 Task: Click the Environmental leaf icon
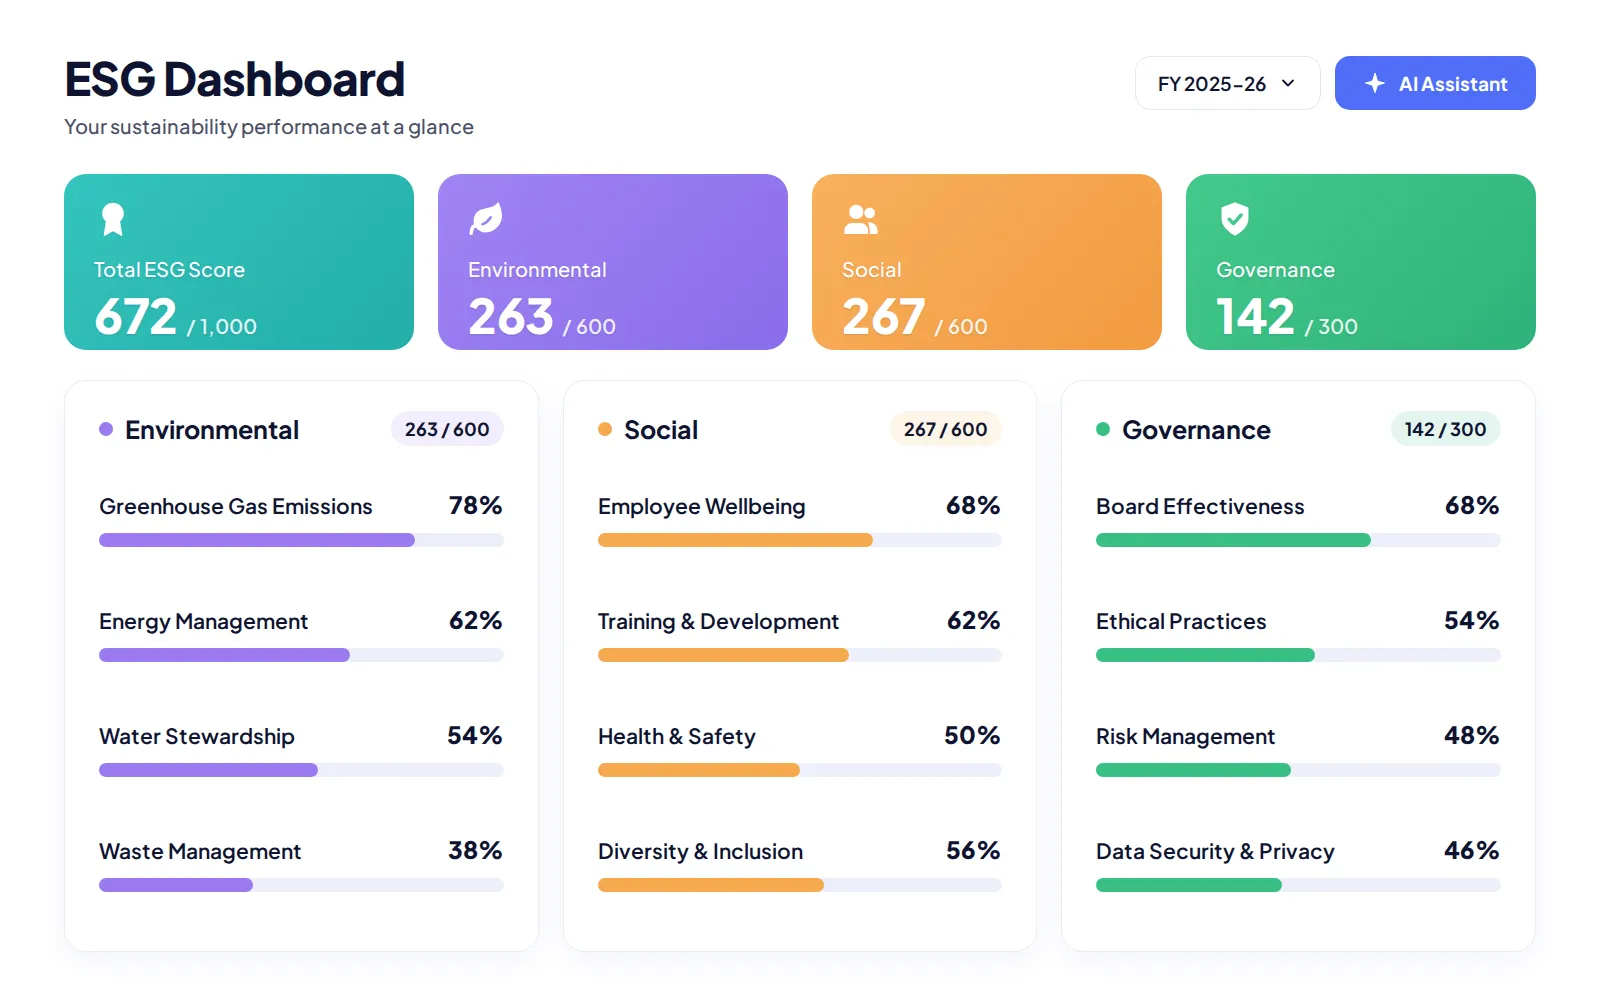pos(486,219)
